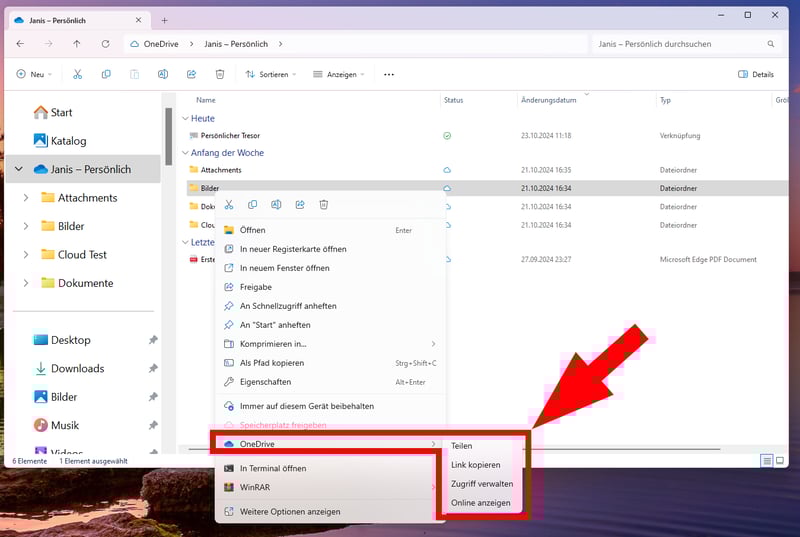Open Downloads in the sidebar quick access
Screen dimensions: 800x537
click(x=77, y=369)
